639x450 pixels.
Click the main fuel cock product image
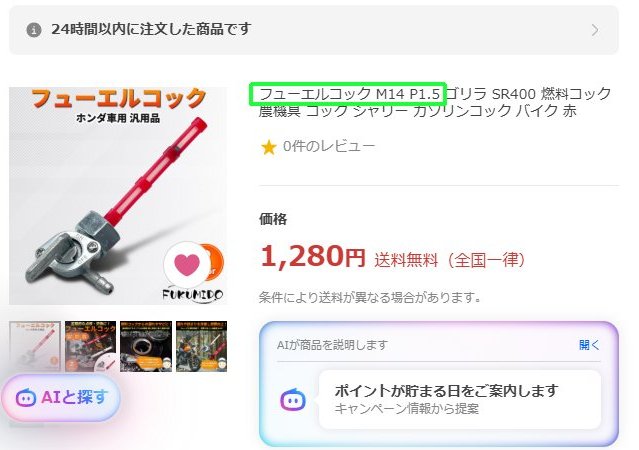[118, 196]
